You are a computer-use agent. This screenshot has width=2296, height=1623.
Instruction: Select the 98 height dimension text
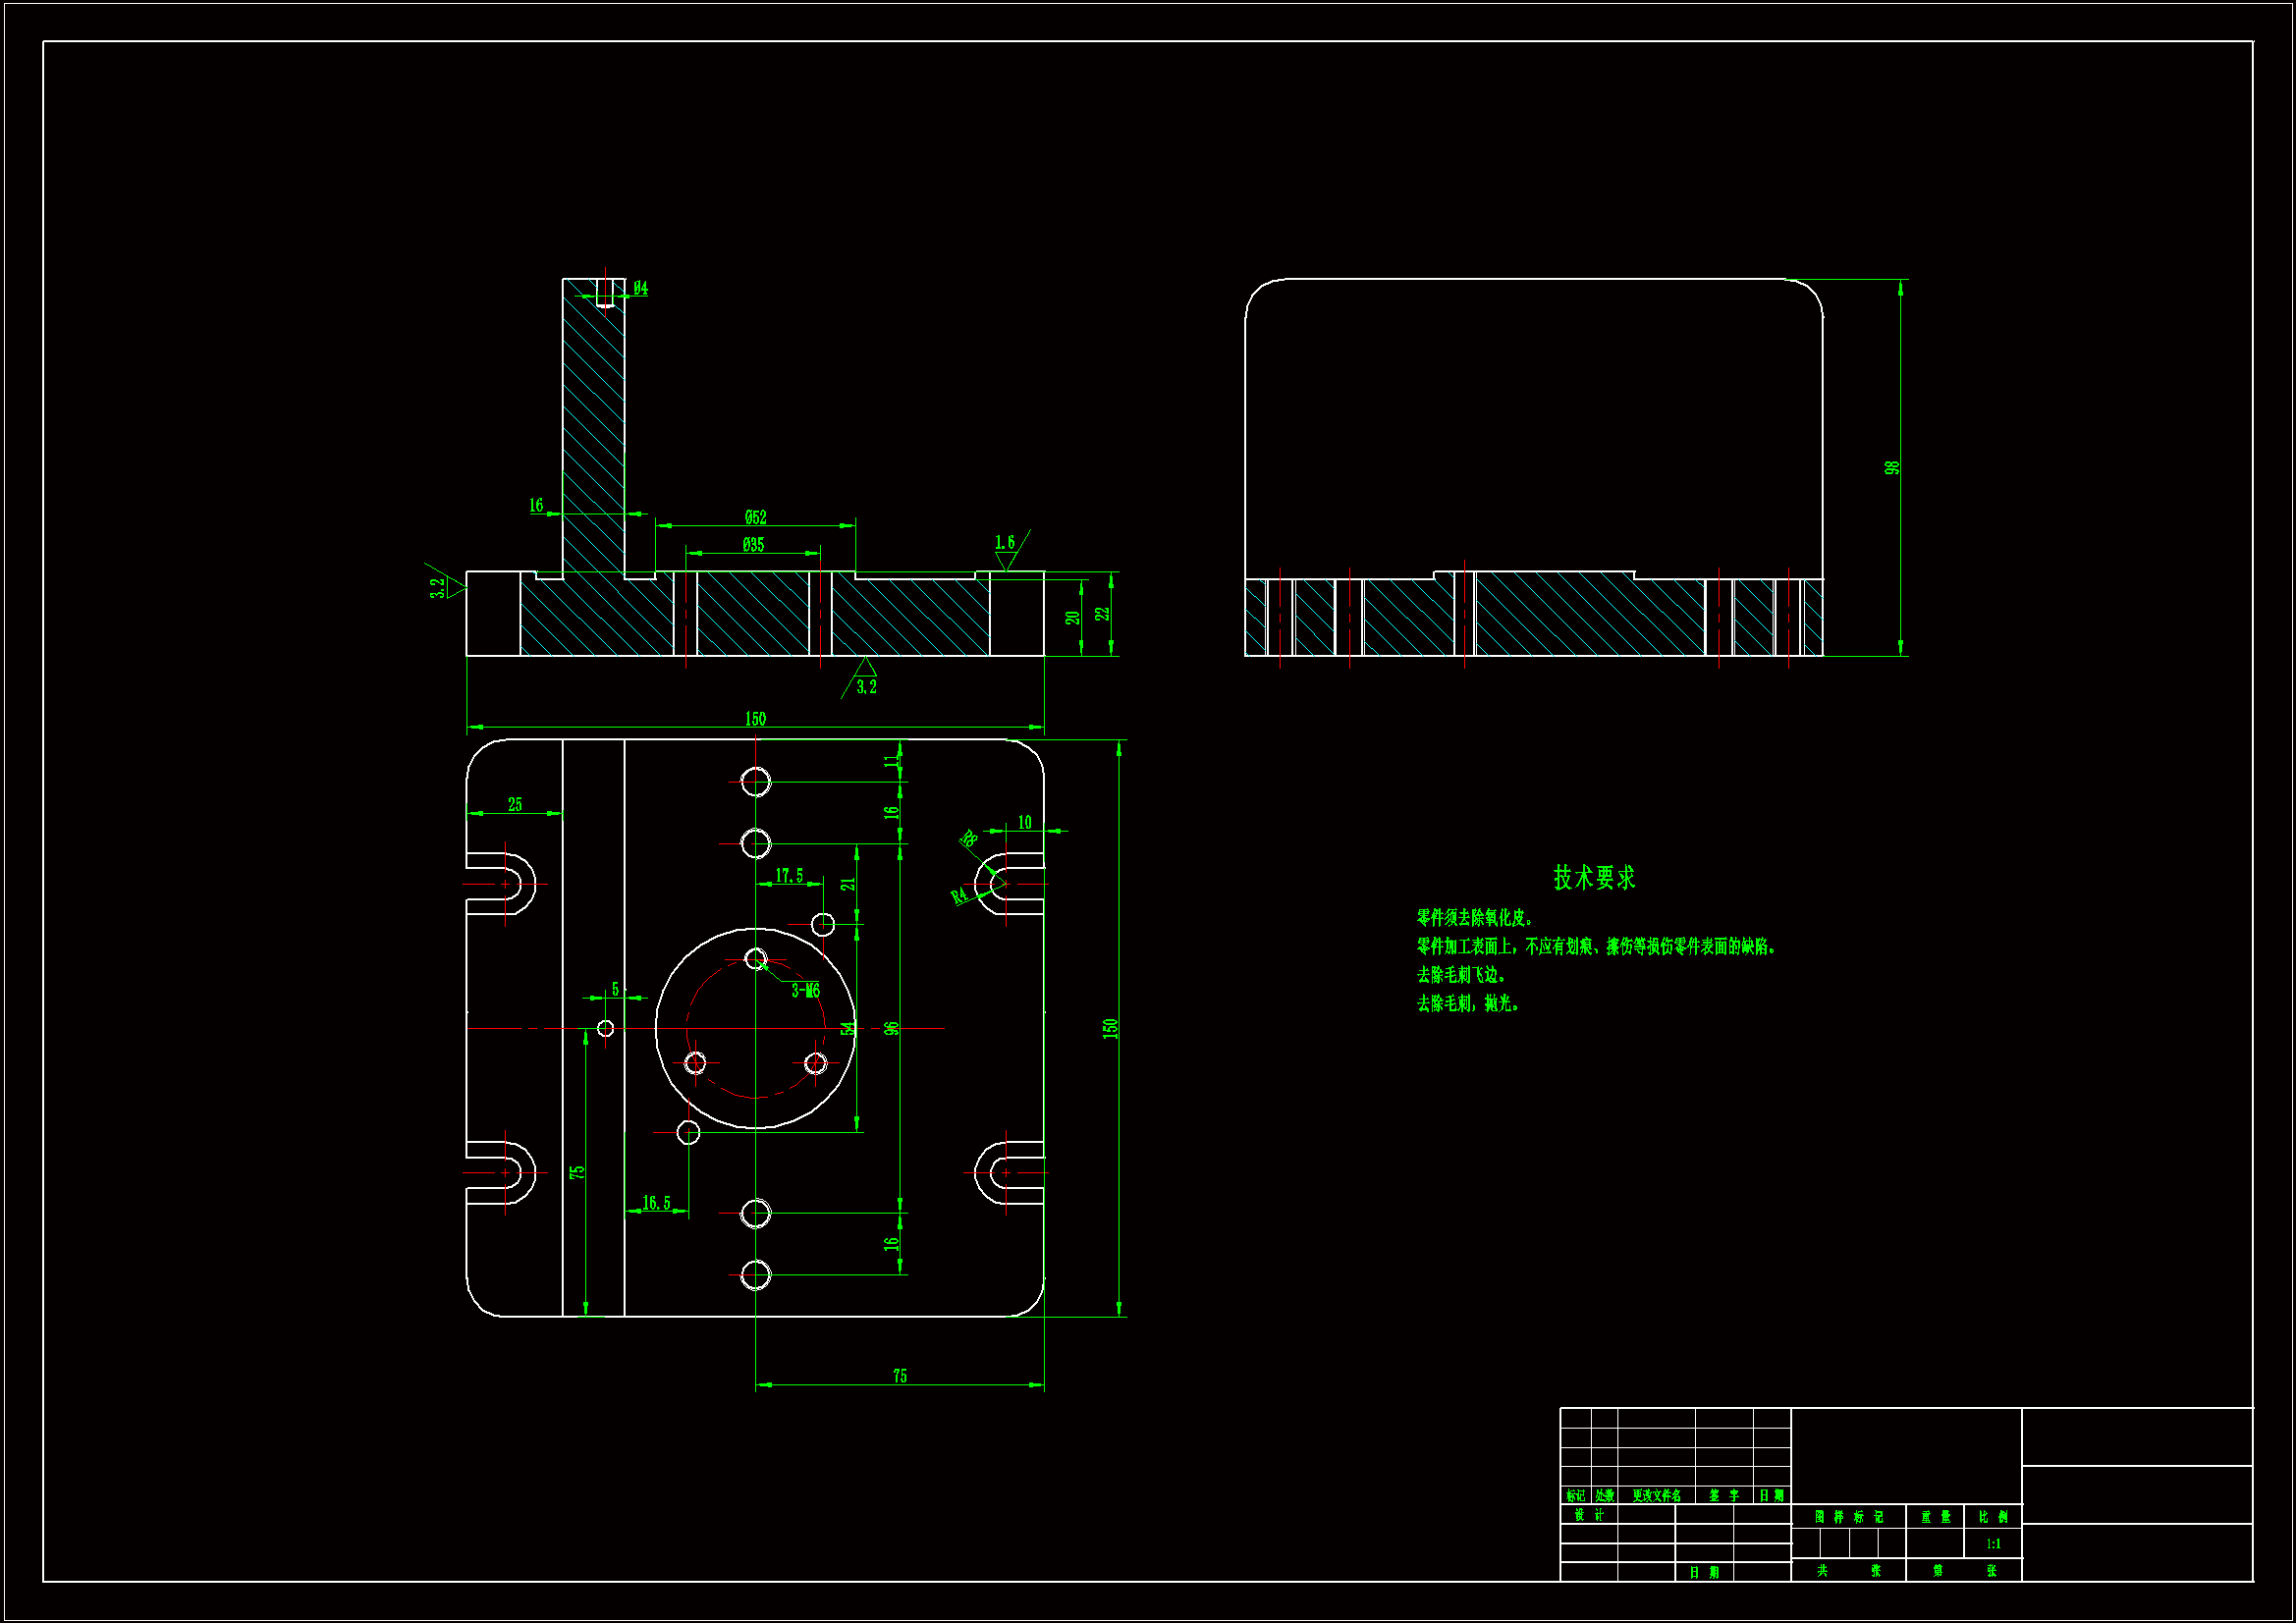tap(1891, 467)
